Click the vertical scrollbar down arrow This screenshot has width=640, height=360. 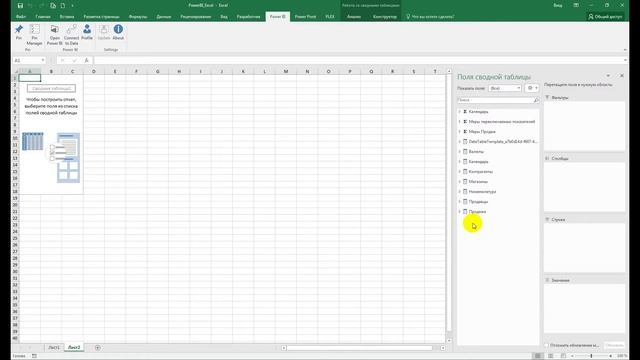click(449, 340)
